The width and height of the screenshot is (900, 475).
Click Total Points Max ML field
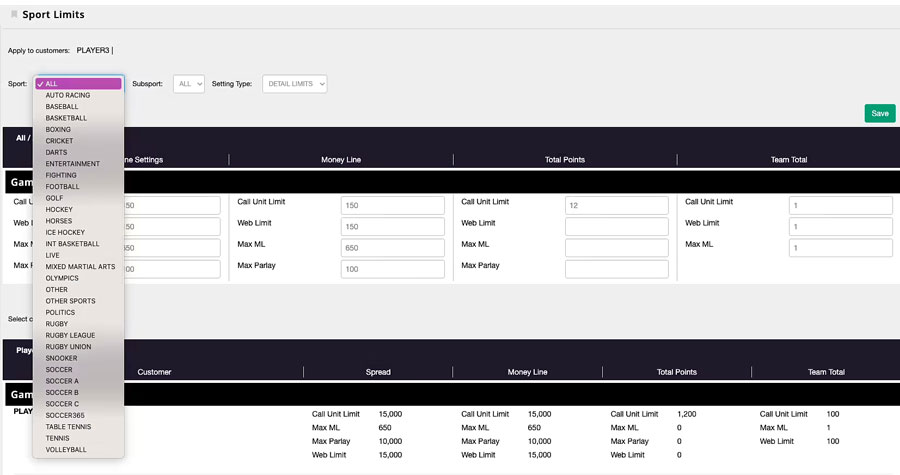click(x=616, y=248)
